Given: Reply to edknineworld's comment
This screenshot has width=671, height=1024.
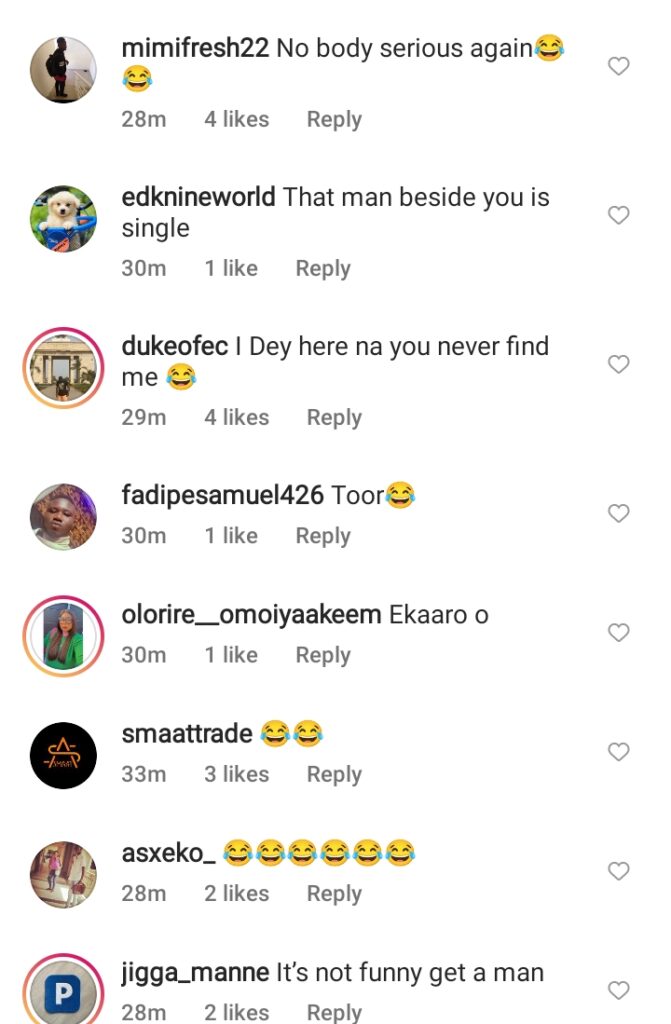Looking at the screenshot, I should point(323,269).
